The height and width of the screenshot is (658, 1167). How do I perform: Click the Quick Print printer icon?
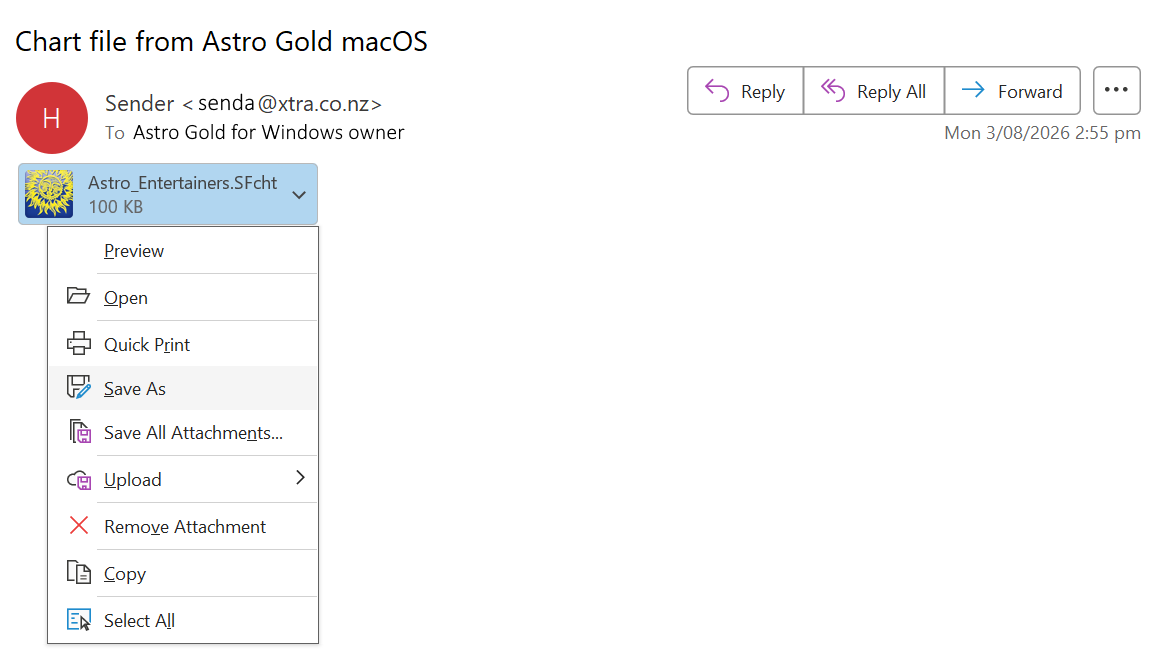79,343
